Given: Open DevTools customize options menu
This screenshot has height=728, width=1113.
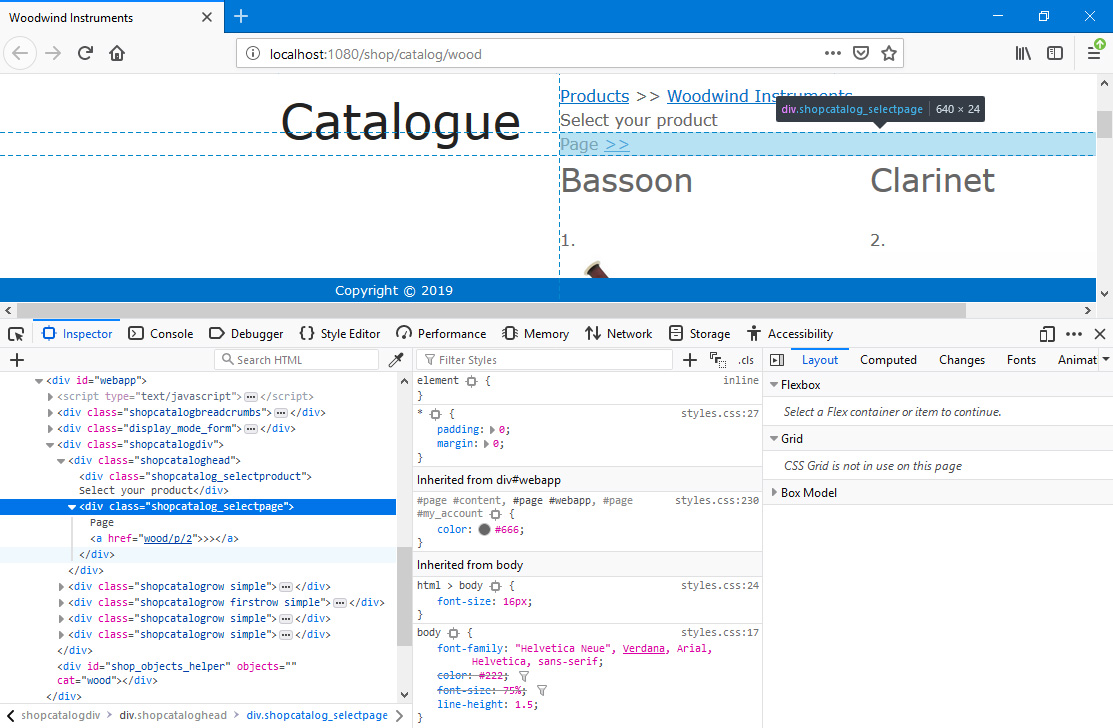Looking at the screenshot, I should pos(1074,333).
